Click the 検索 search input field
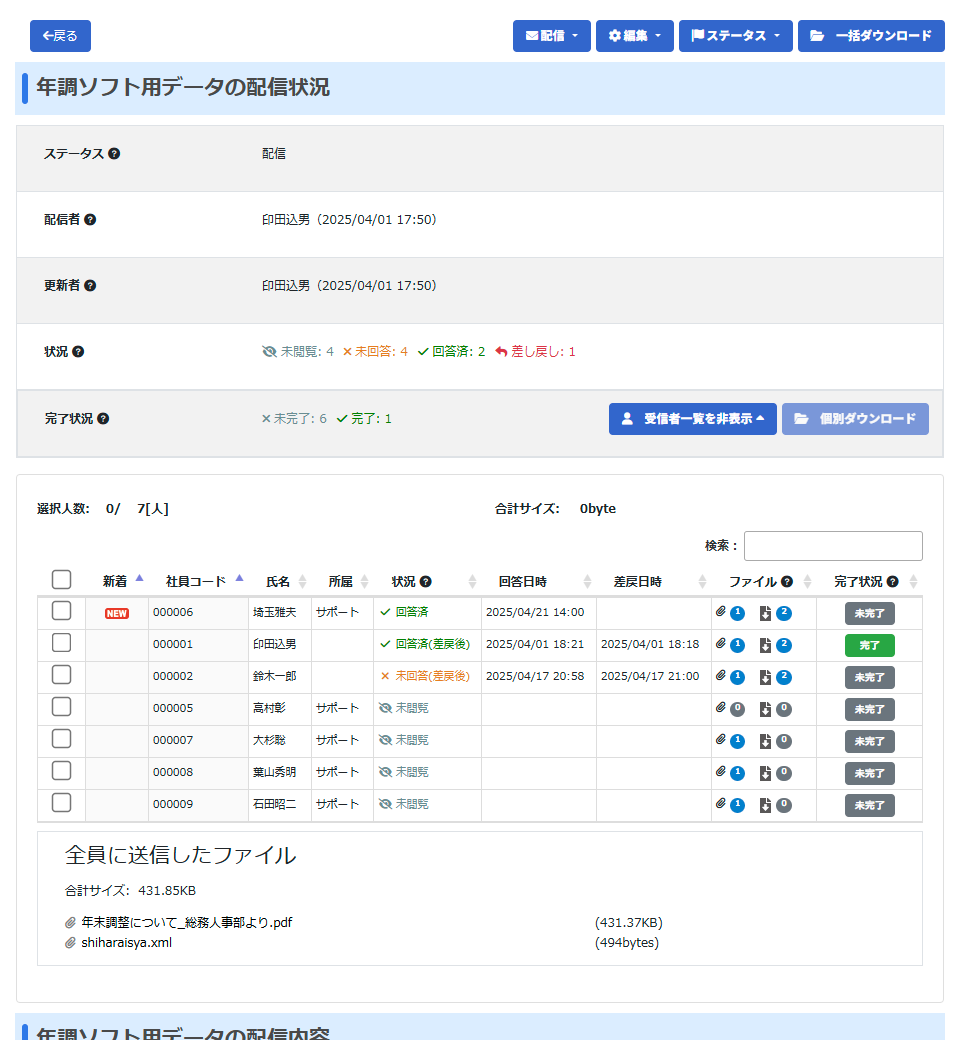Image resolution: width=960 pixels, height=1040 pixels. point(832,546)
